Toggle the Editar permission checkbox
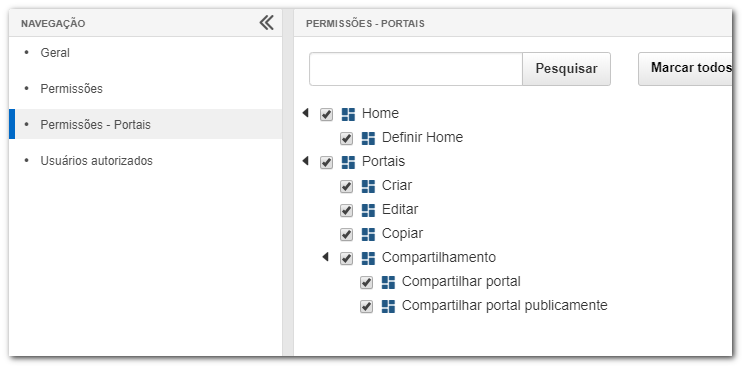Image resolution: width=742 pixels, height=366 pixels. pyautogui.click(x=346, y=211)
